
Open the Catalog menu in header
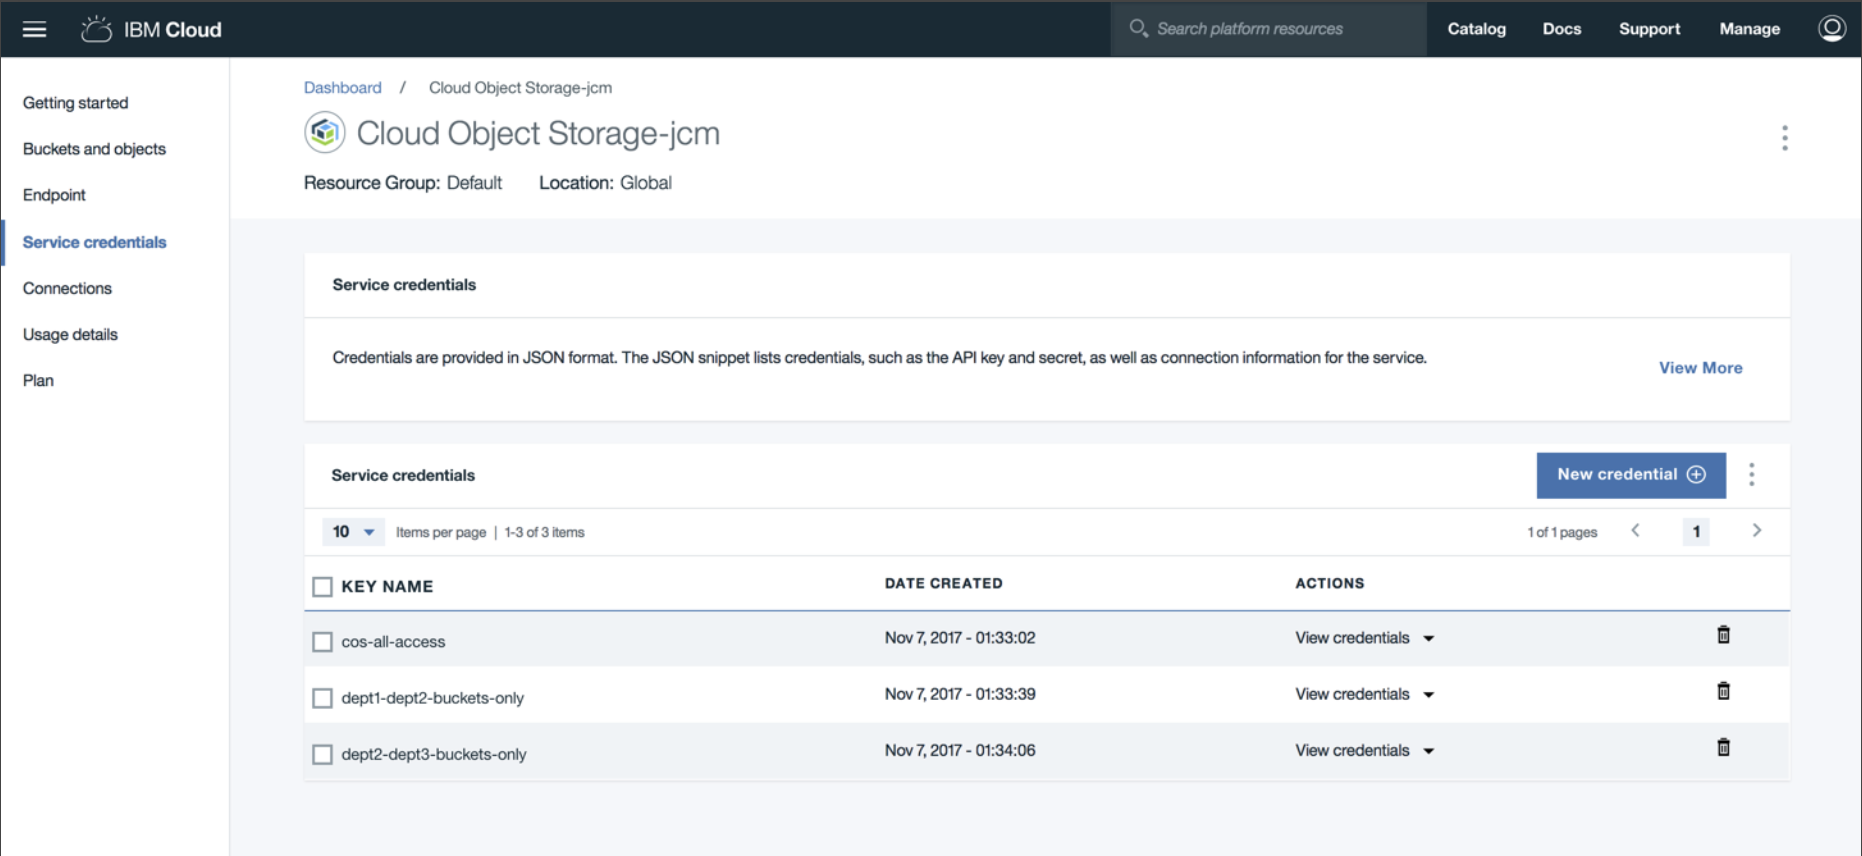tap(1476, 29)
